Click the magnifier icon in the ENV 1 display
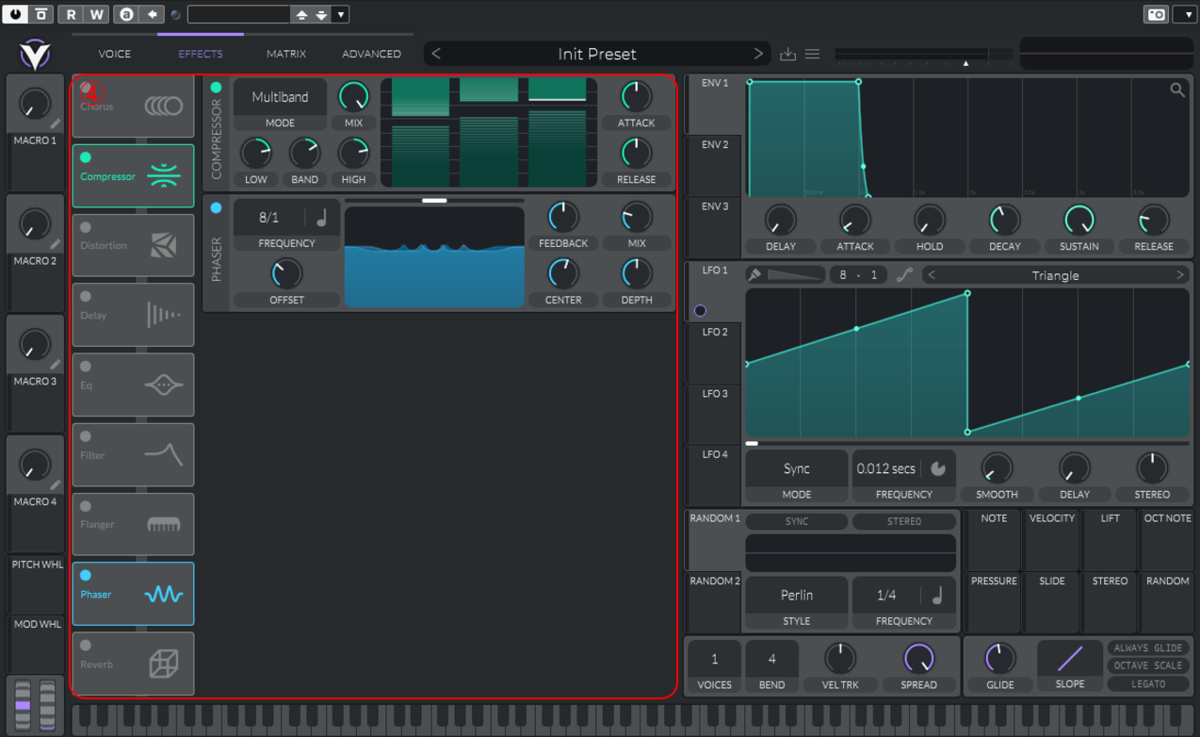1200x737 pixels. (x=1178, y=91)
